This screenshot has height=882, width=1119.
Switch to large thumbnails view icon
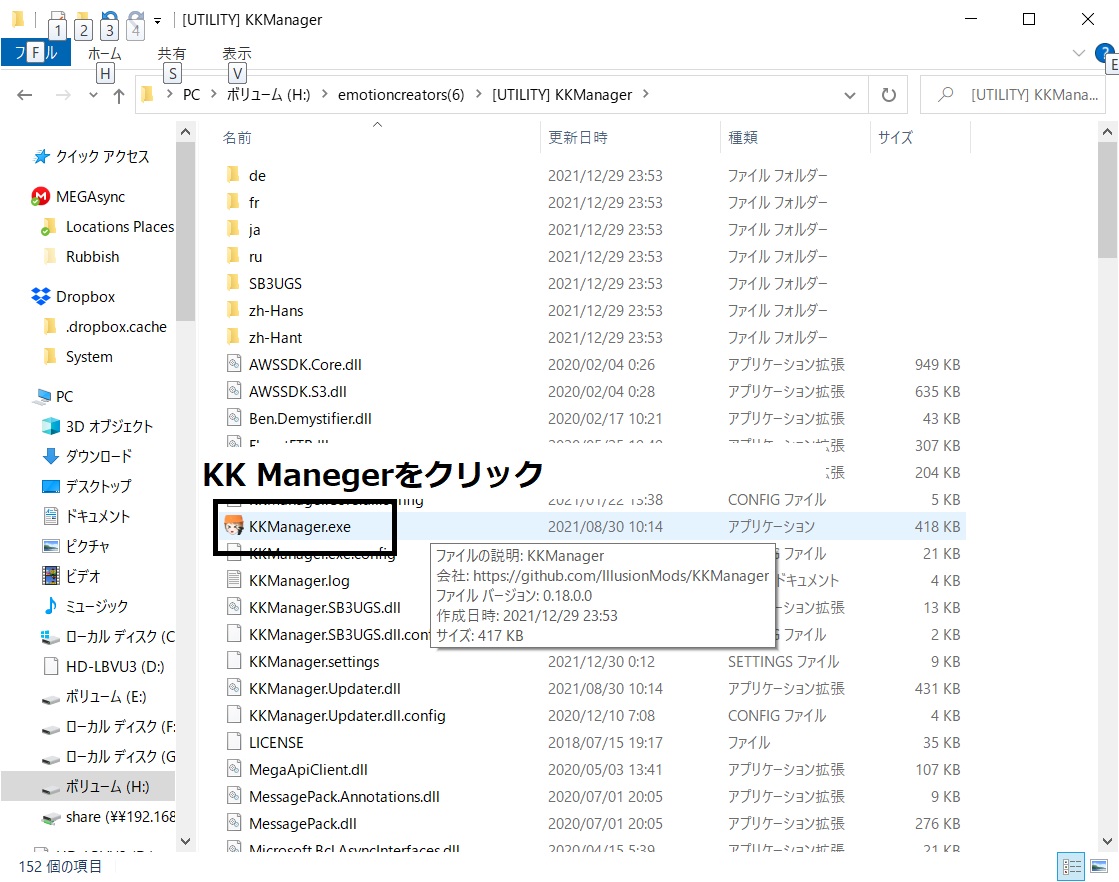pos(1099,866)
